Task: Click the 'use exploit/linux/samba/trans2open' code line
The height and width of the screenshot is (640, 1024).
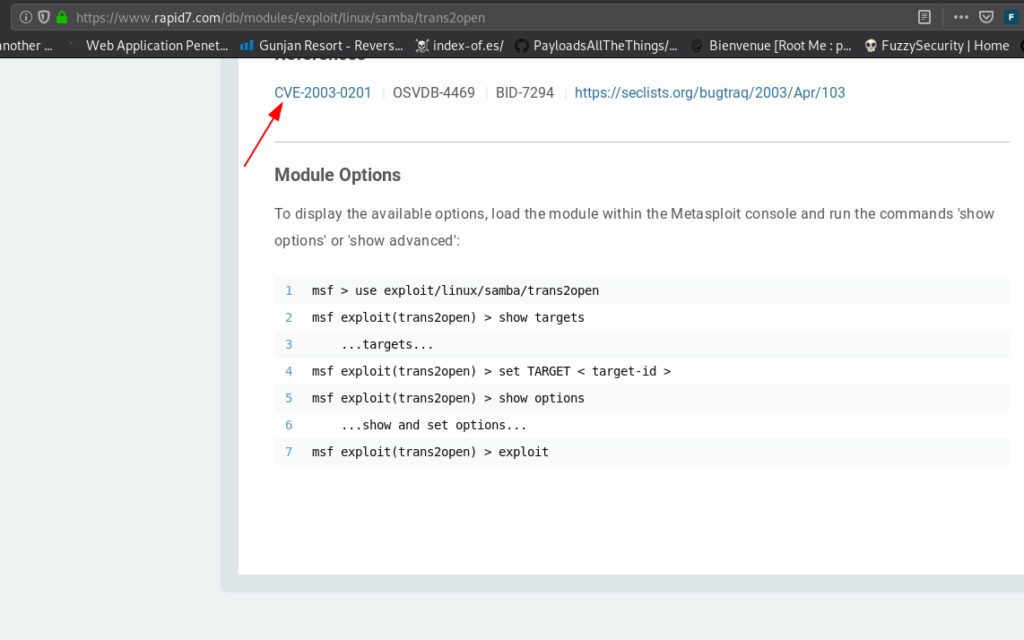Action: (x=455, y=291)
